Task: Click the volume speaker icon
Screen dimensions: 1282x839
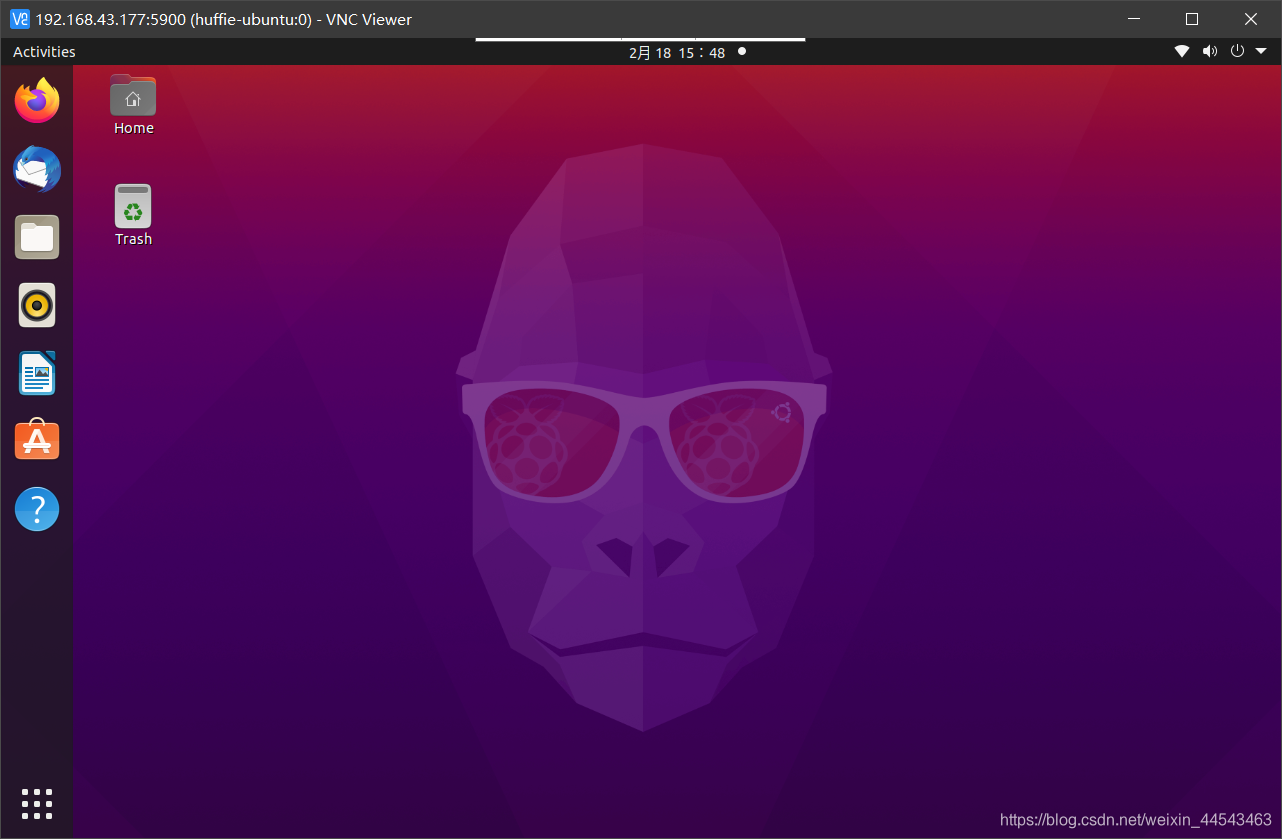Action: [x=1209, y=51]
